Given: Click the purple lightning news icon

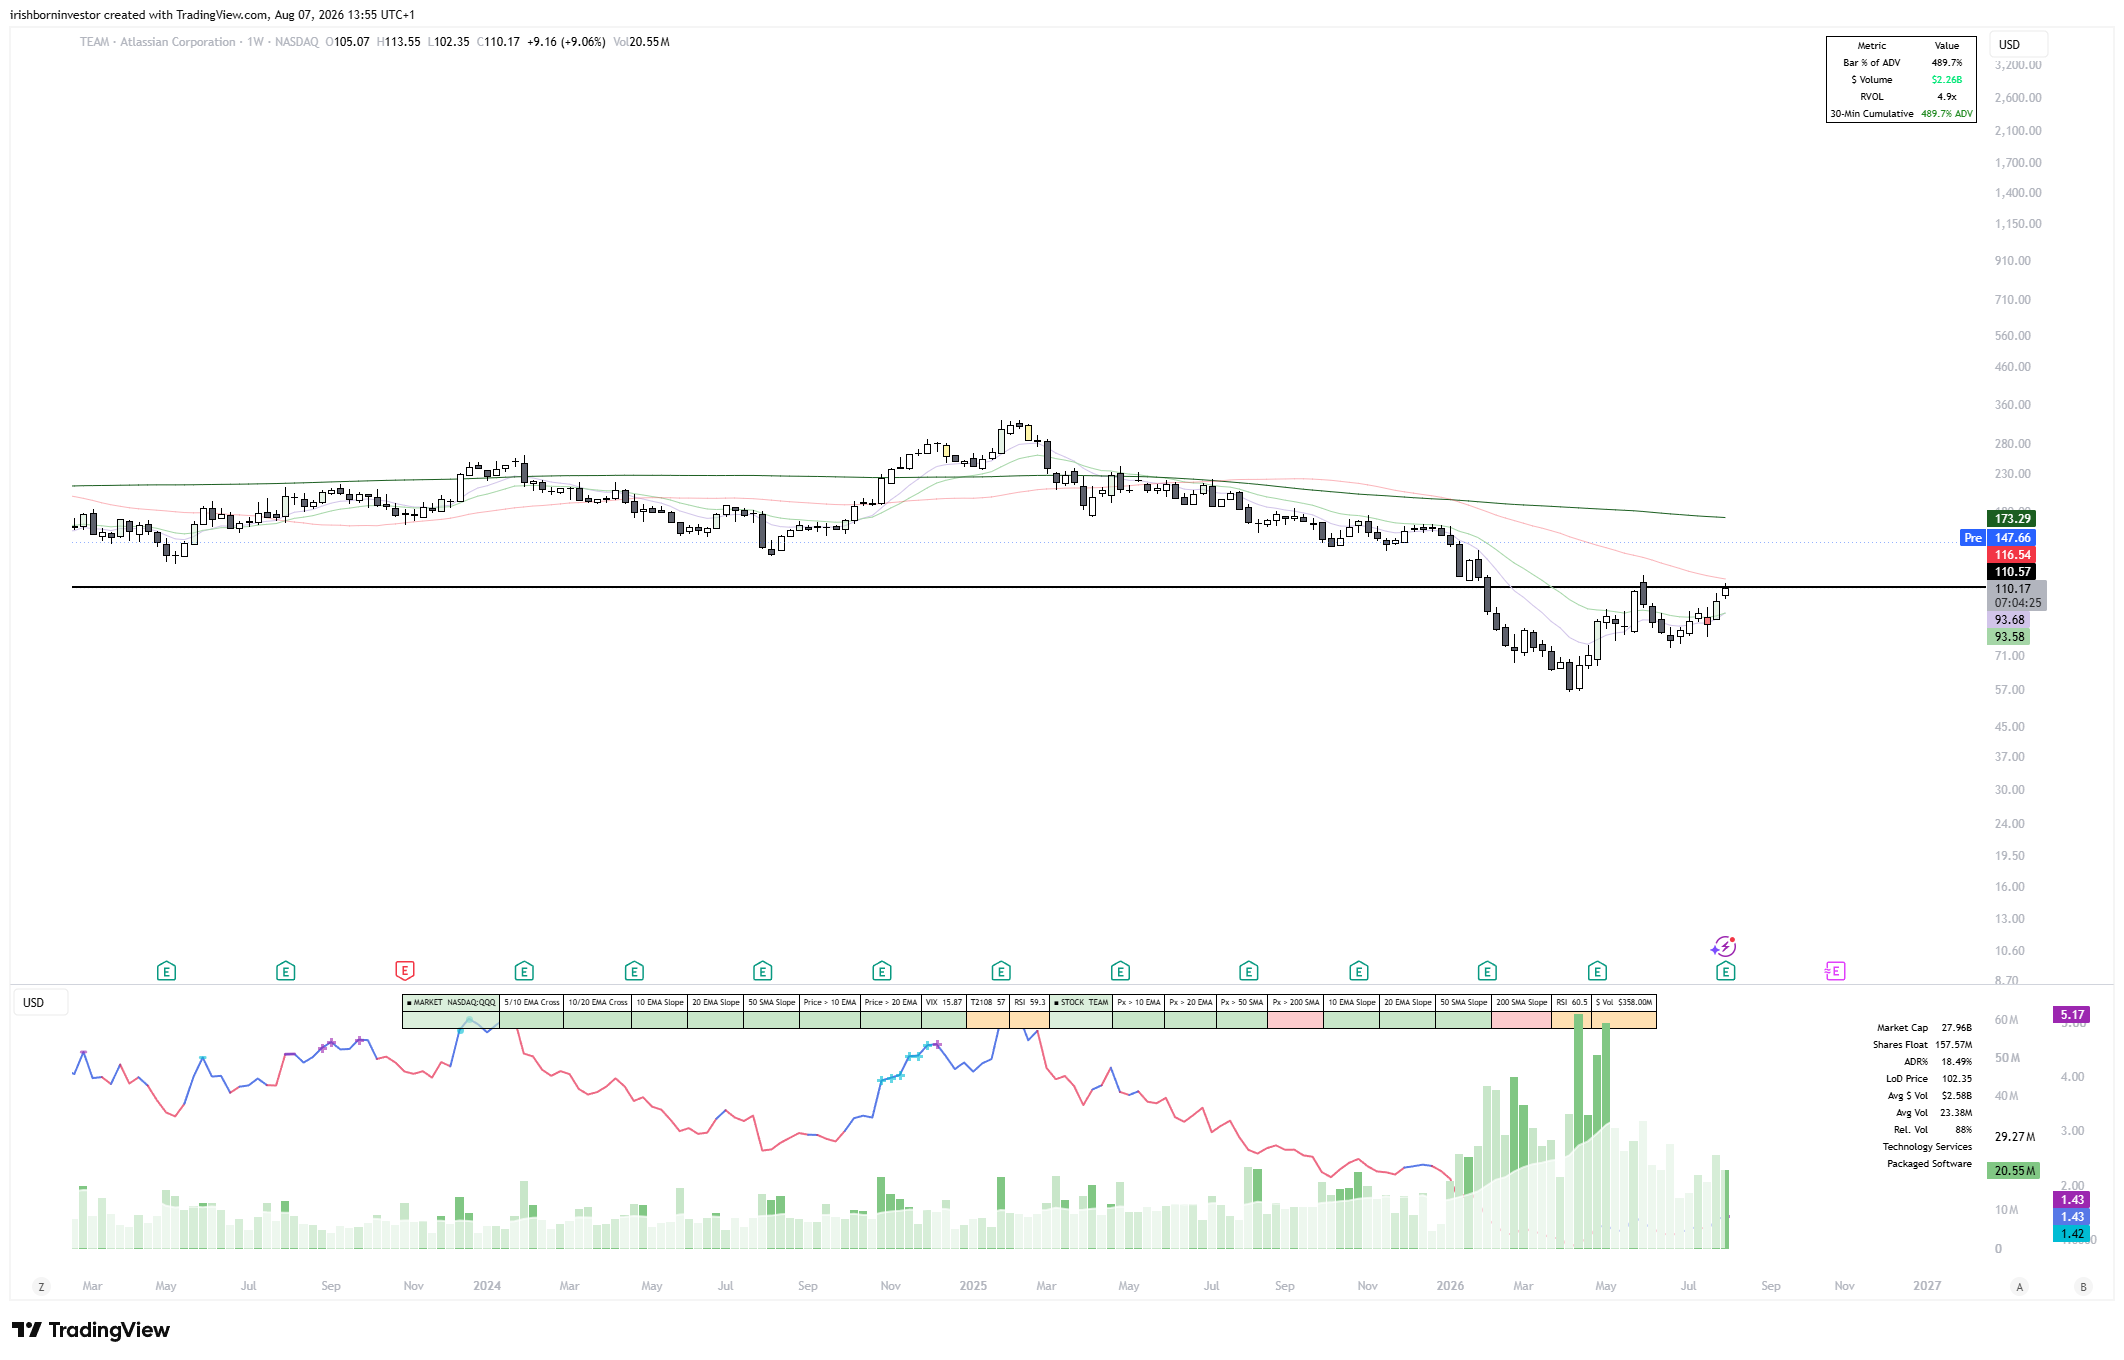Looking at the screenshot, I should 1724,946.
